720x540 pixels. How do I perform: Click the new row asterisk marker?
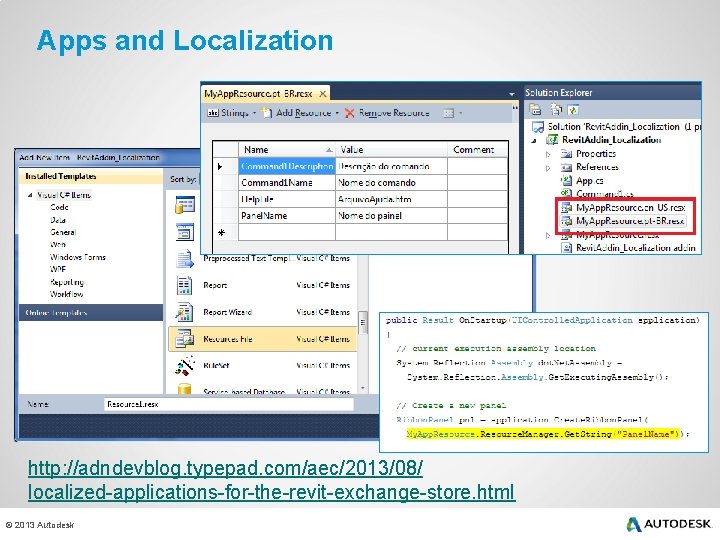click(221, 233)
